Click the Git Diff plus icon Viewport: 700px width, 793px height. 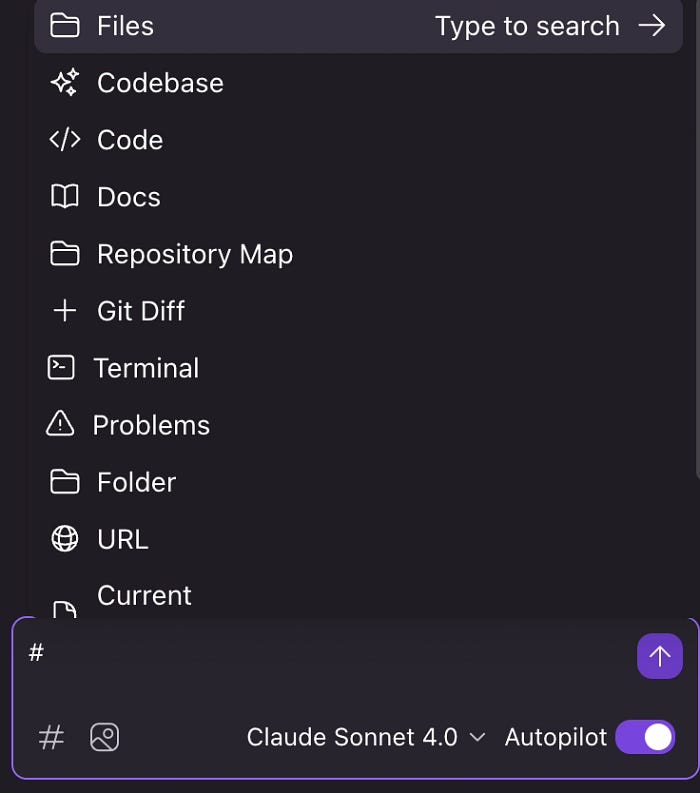pyautogui.click(x=65, y=311)
